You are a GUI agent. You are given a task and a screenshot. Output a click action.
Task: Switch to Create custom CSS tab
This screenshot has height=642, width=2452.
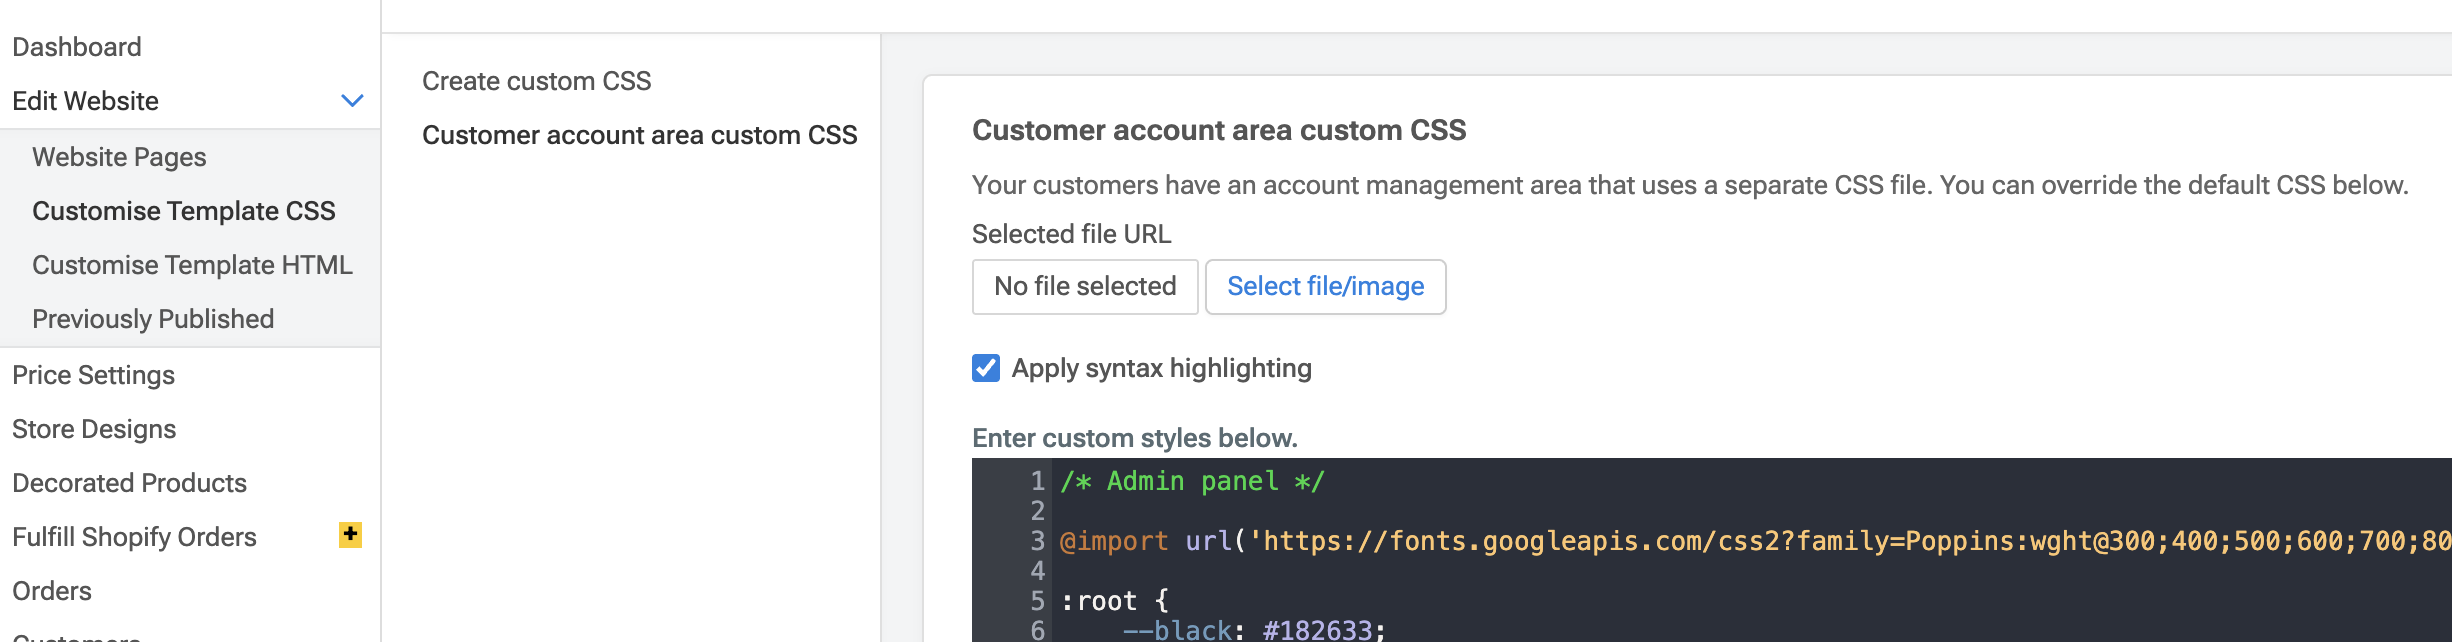click(x=536, y=81)
